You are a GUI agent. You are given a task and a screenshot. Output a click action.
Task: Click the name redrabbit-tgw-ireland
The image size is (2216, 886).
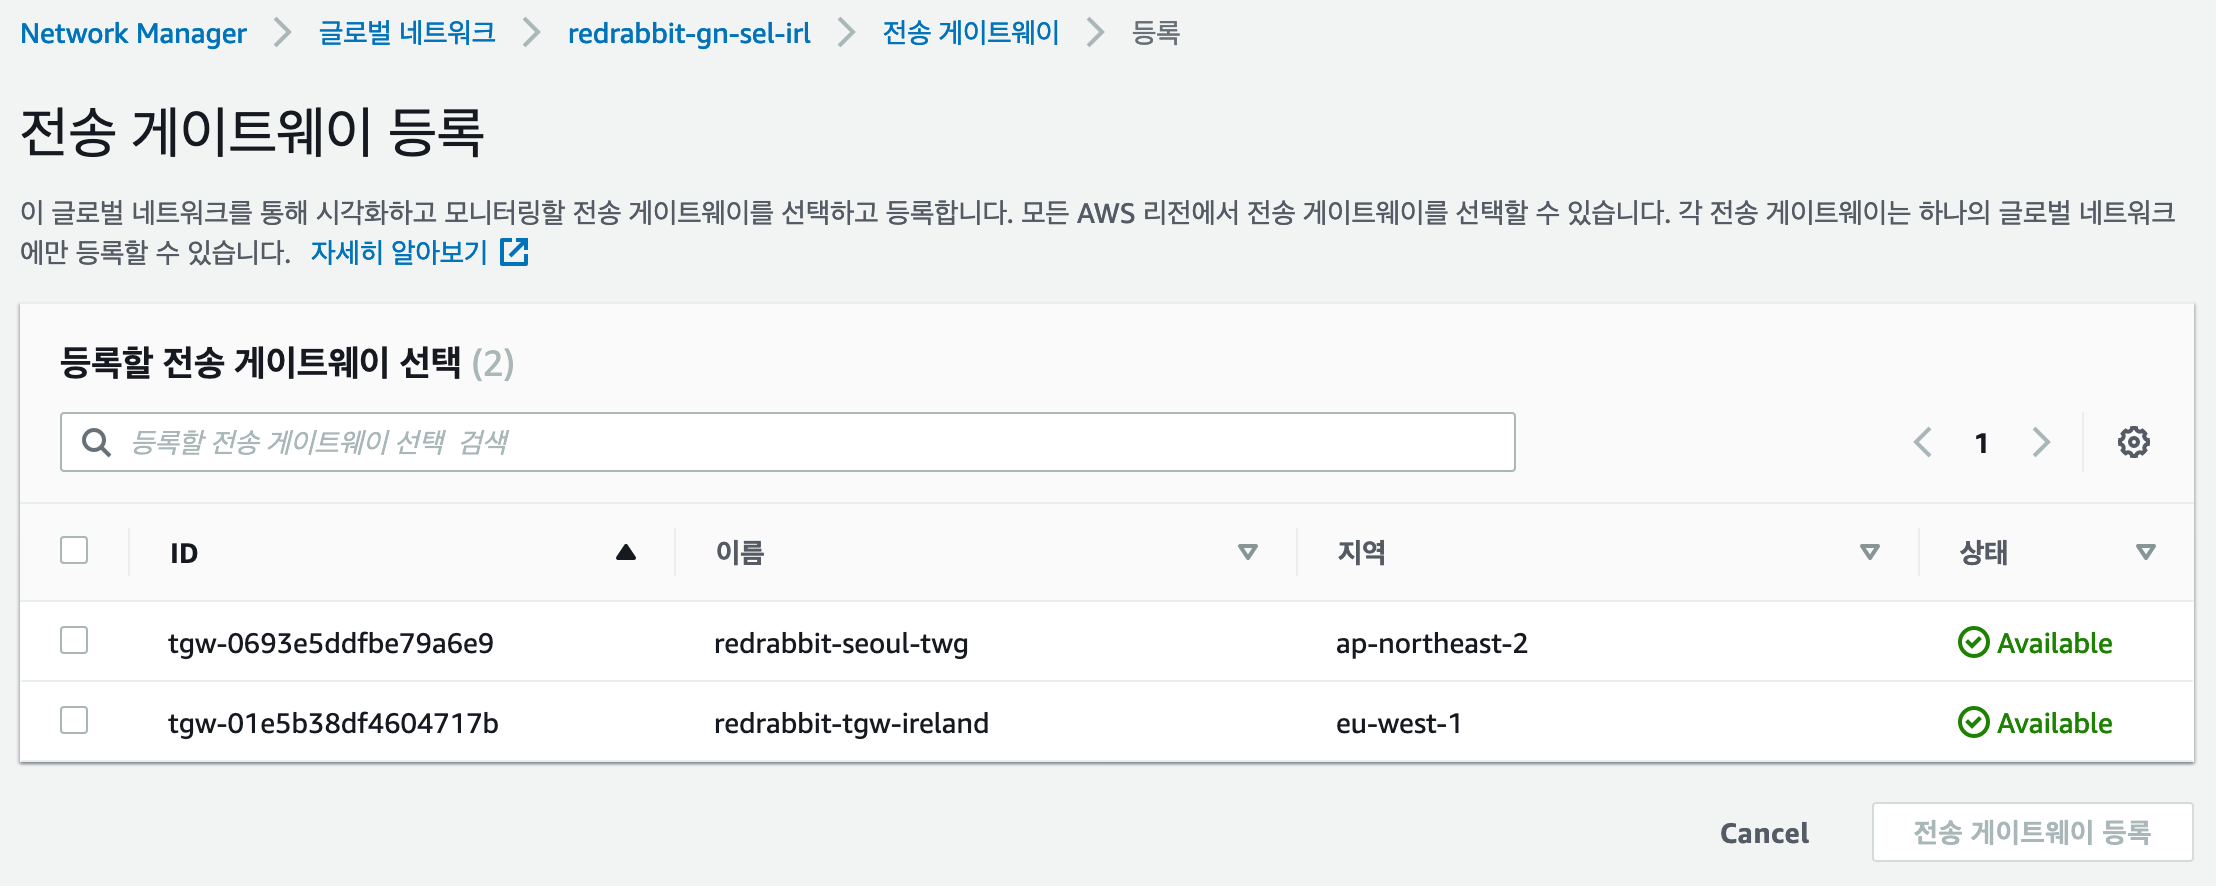click(851, 723)
